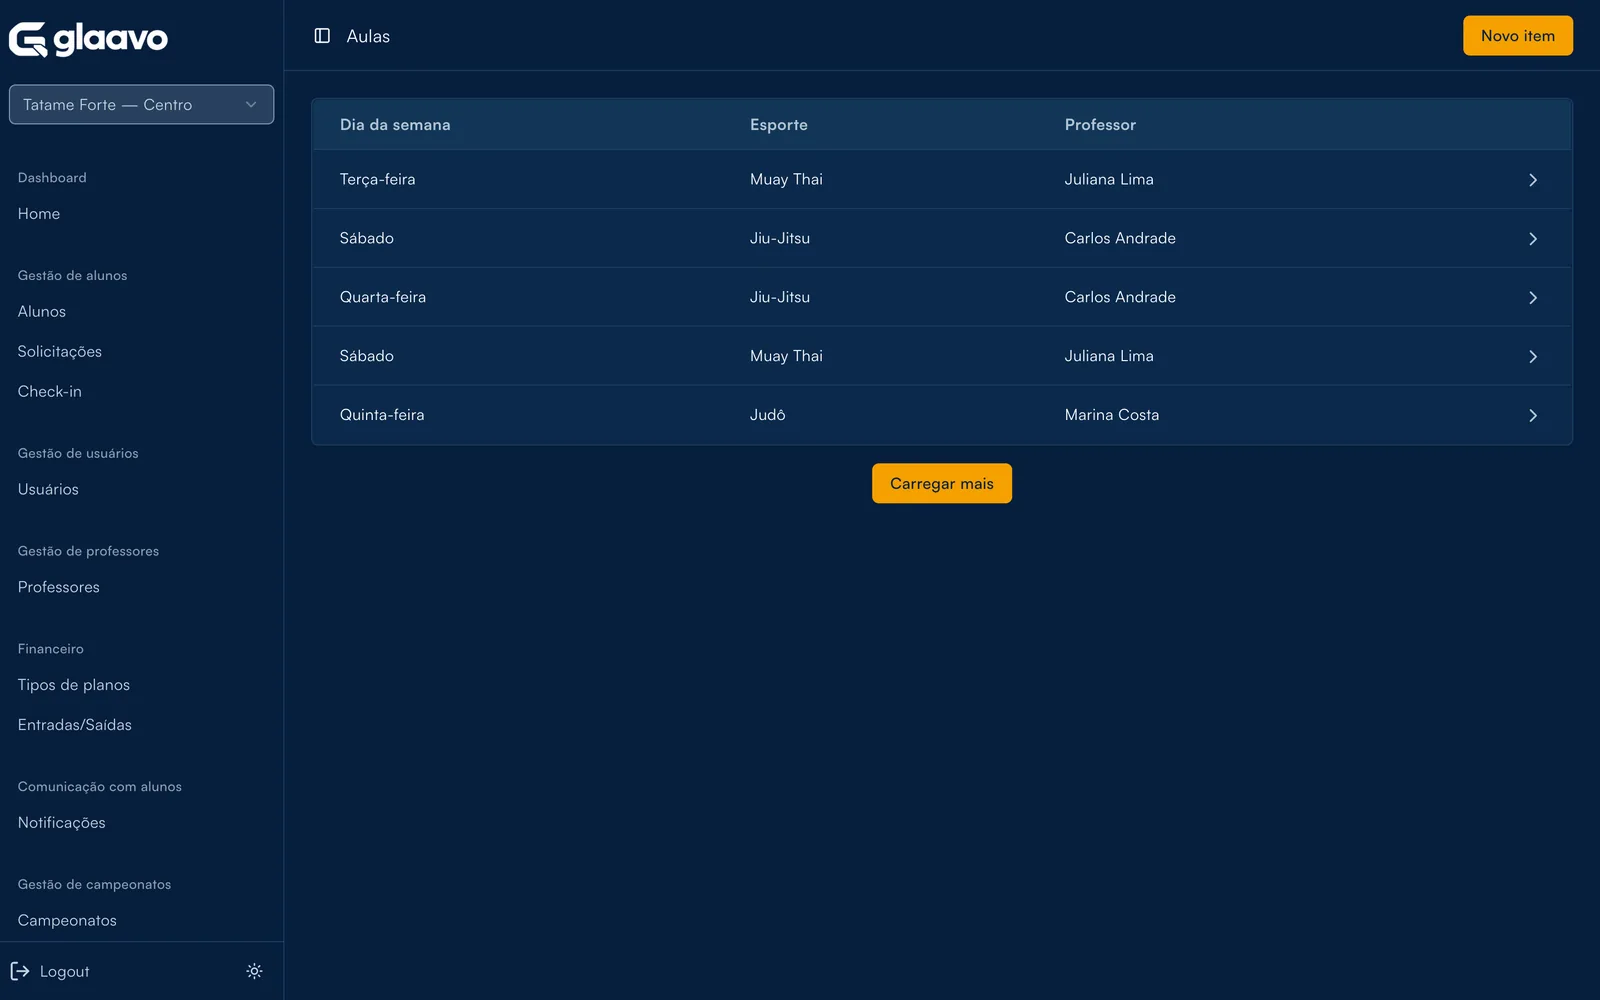This screenshot has height=1000, width=1600.
Task: Navigate to Professores section
Action: 59,588
